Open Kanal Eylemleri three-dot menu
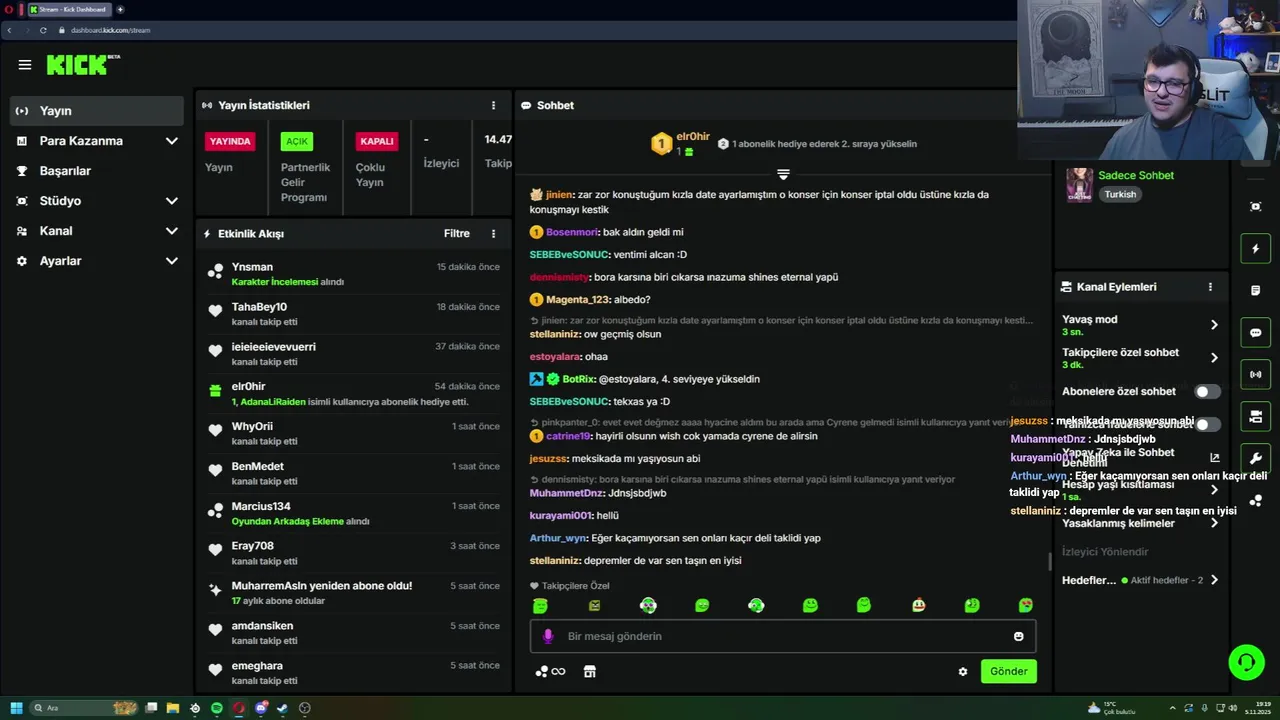1280x720 pixels. (1210, 287)
